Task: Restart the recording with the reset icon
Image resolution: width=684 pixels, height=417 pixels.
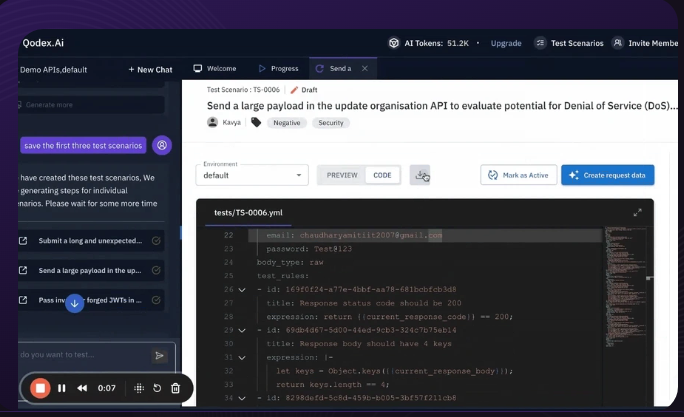Action: point(157,388)
